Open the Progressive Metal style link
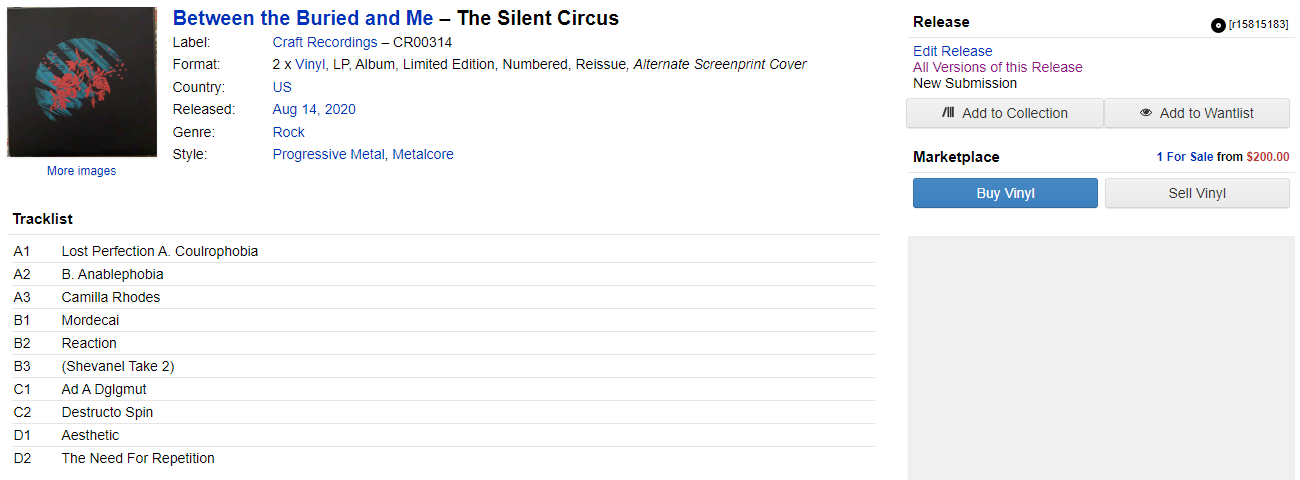This screenshot has width=1300, height=480. pyautogui.click(x=328, y=154)
